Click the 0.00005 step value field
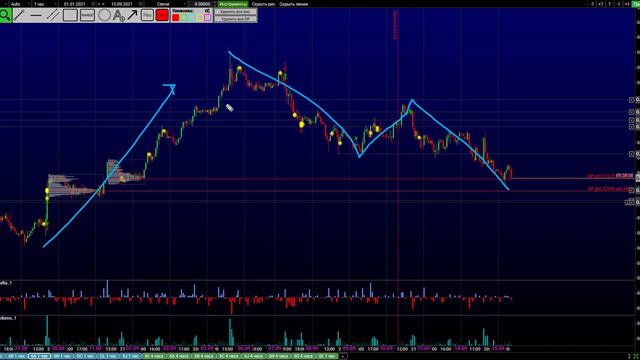The width and height of the screenshot is (640, 360). click(x=202, y=4)
